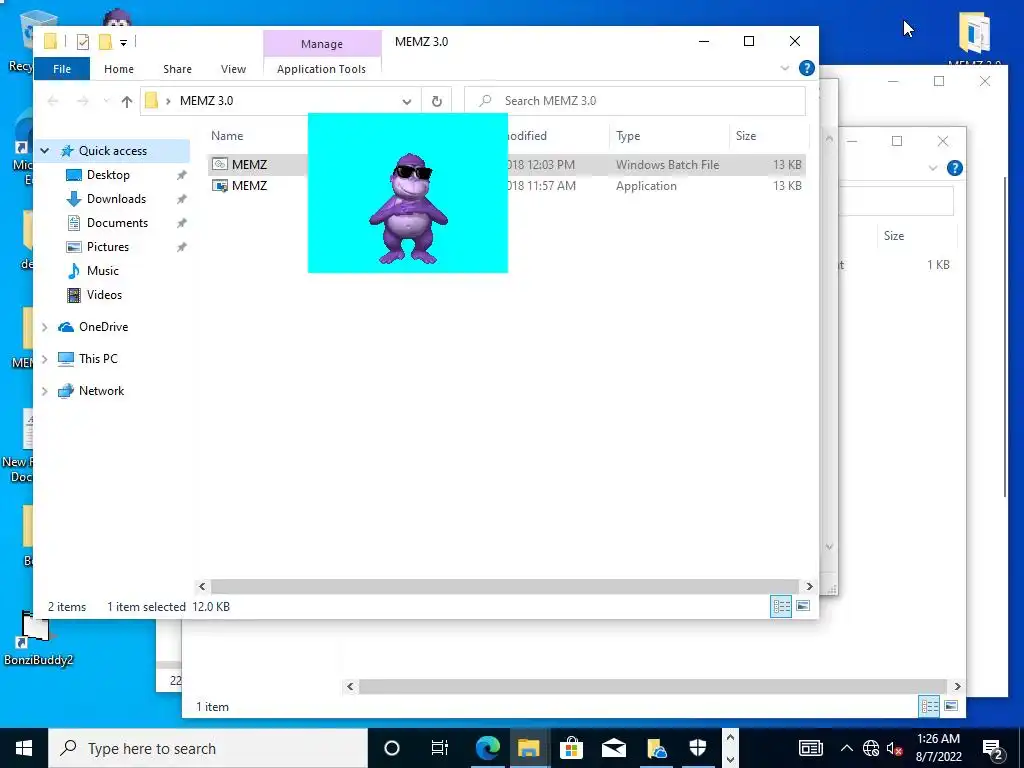
Task: Expand the Network tree node
Action: pos(44,391)
